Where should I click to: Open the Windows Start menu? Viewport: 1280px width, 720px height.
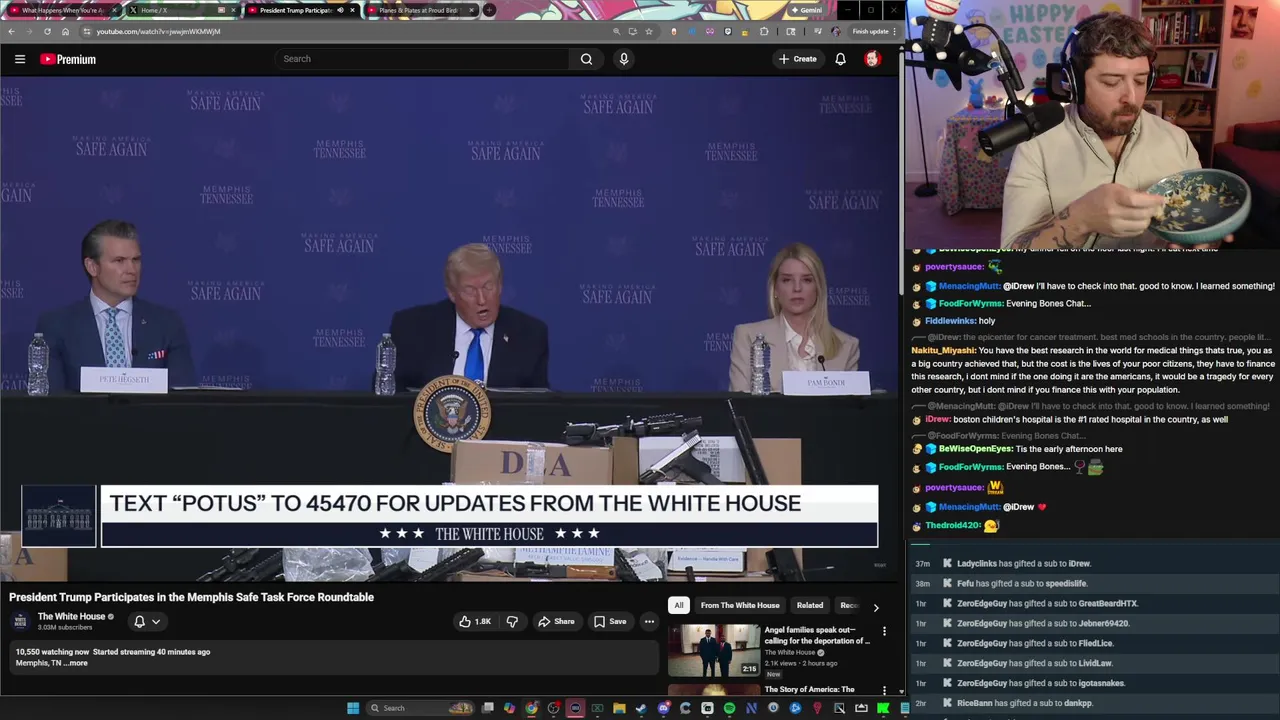point(353,708)
